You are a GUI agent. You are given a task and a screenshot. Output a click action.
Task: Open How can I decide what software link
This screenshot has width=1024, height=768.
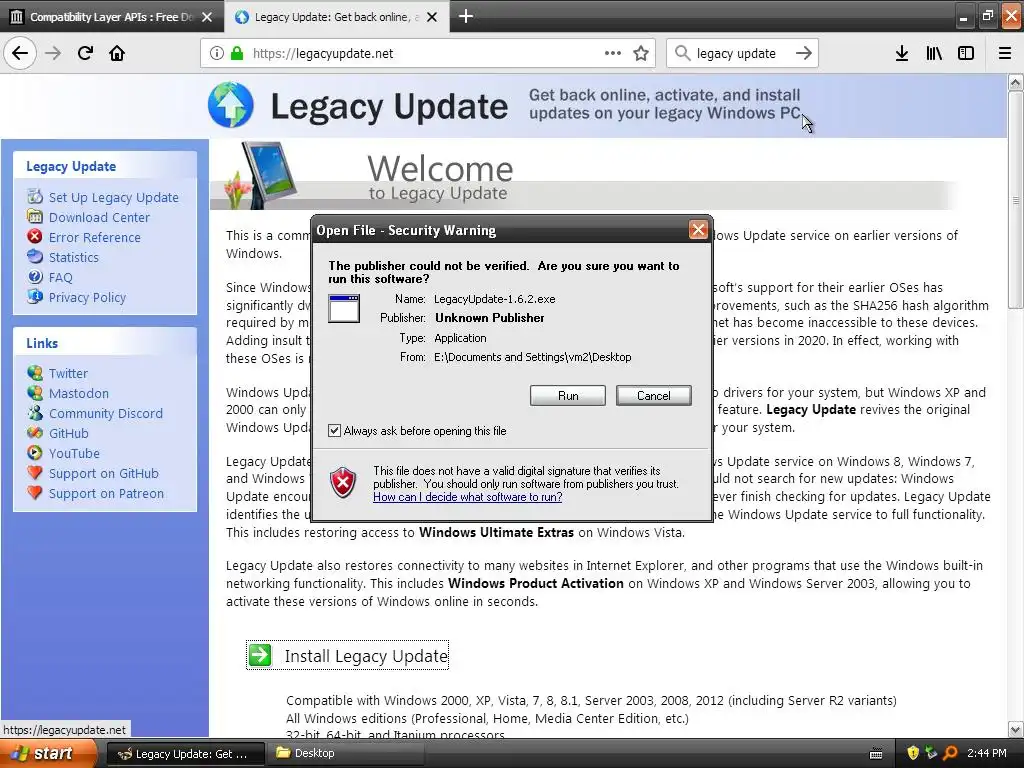coord(468,497)
